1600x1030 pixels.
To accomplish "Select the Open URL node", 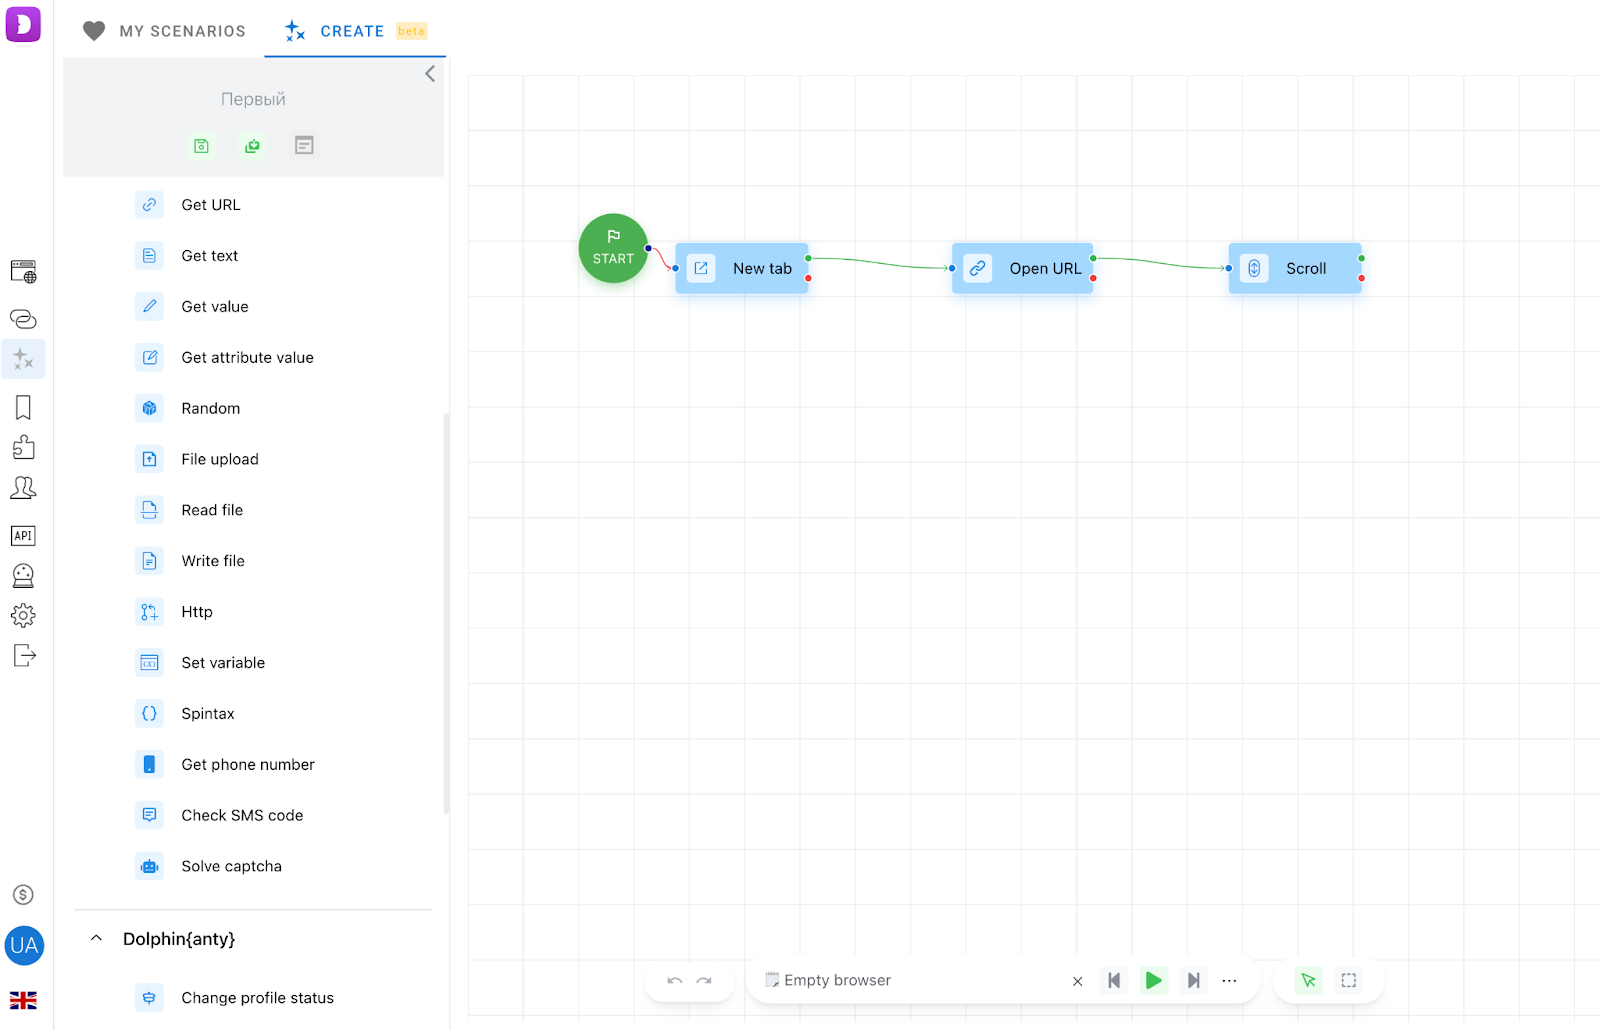I will (x=1022, y=268).
